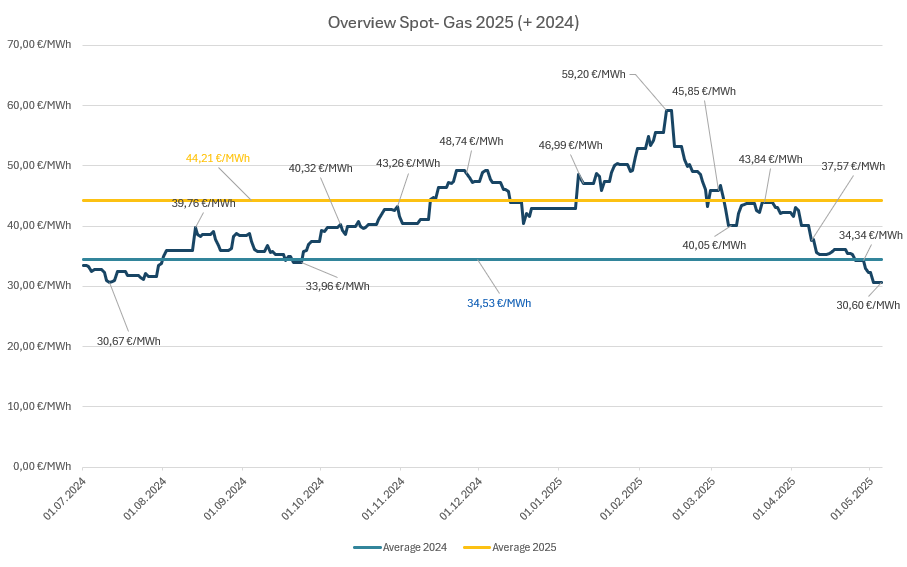Click the 45,85 €/MWh data label
The width and height of the screenshot is (907, 567).
tap(703, 91)
